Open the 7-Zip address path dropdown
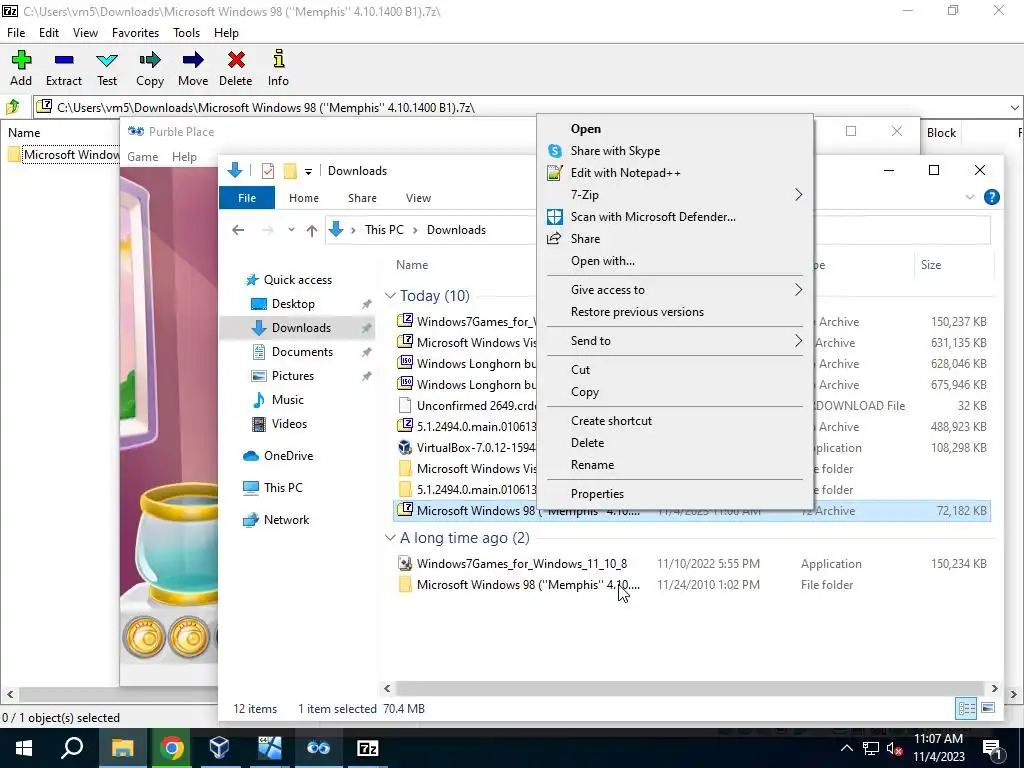Image resolution: width=1024 pixels, height=768 pixels. (x=1014, y=107)
